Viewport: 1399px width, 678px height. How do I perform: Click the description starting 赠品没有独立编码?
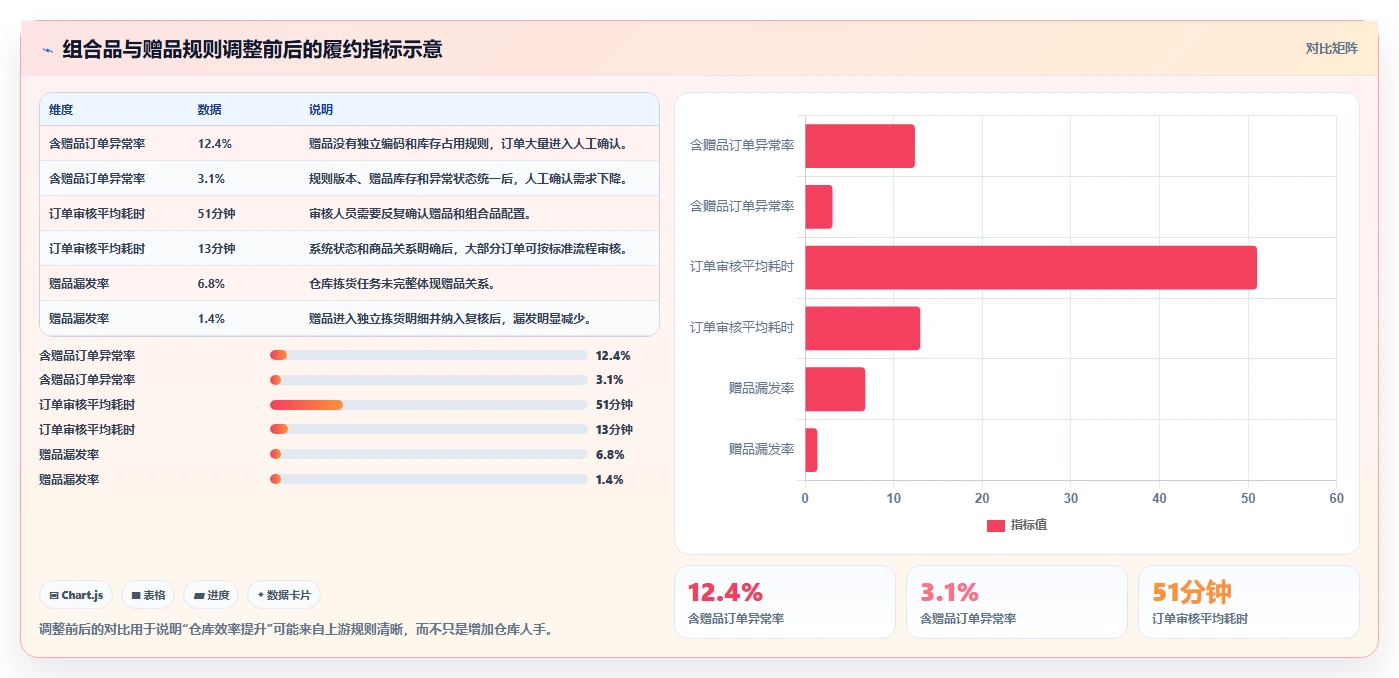pyautogui.click(x=470, y=144)
